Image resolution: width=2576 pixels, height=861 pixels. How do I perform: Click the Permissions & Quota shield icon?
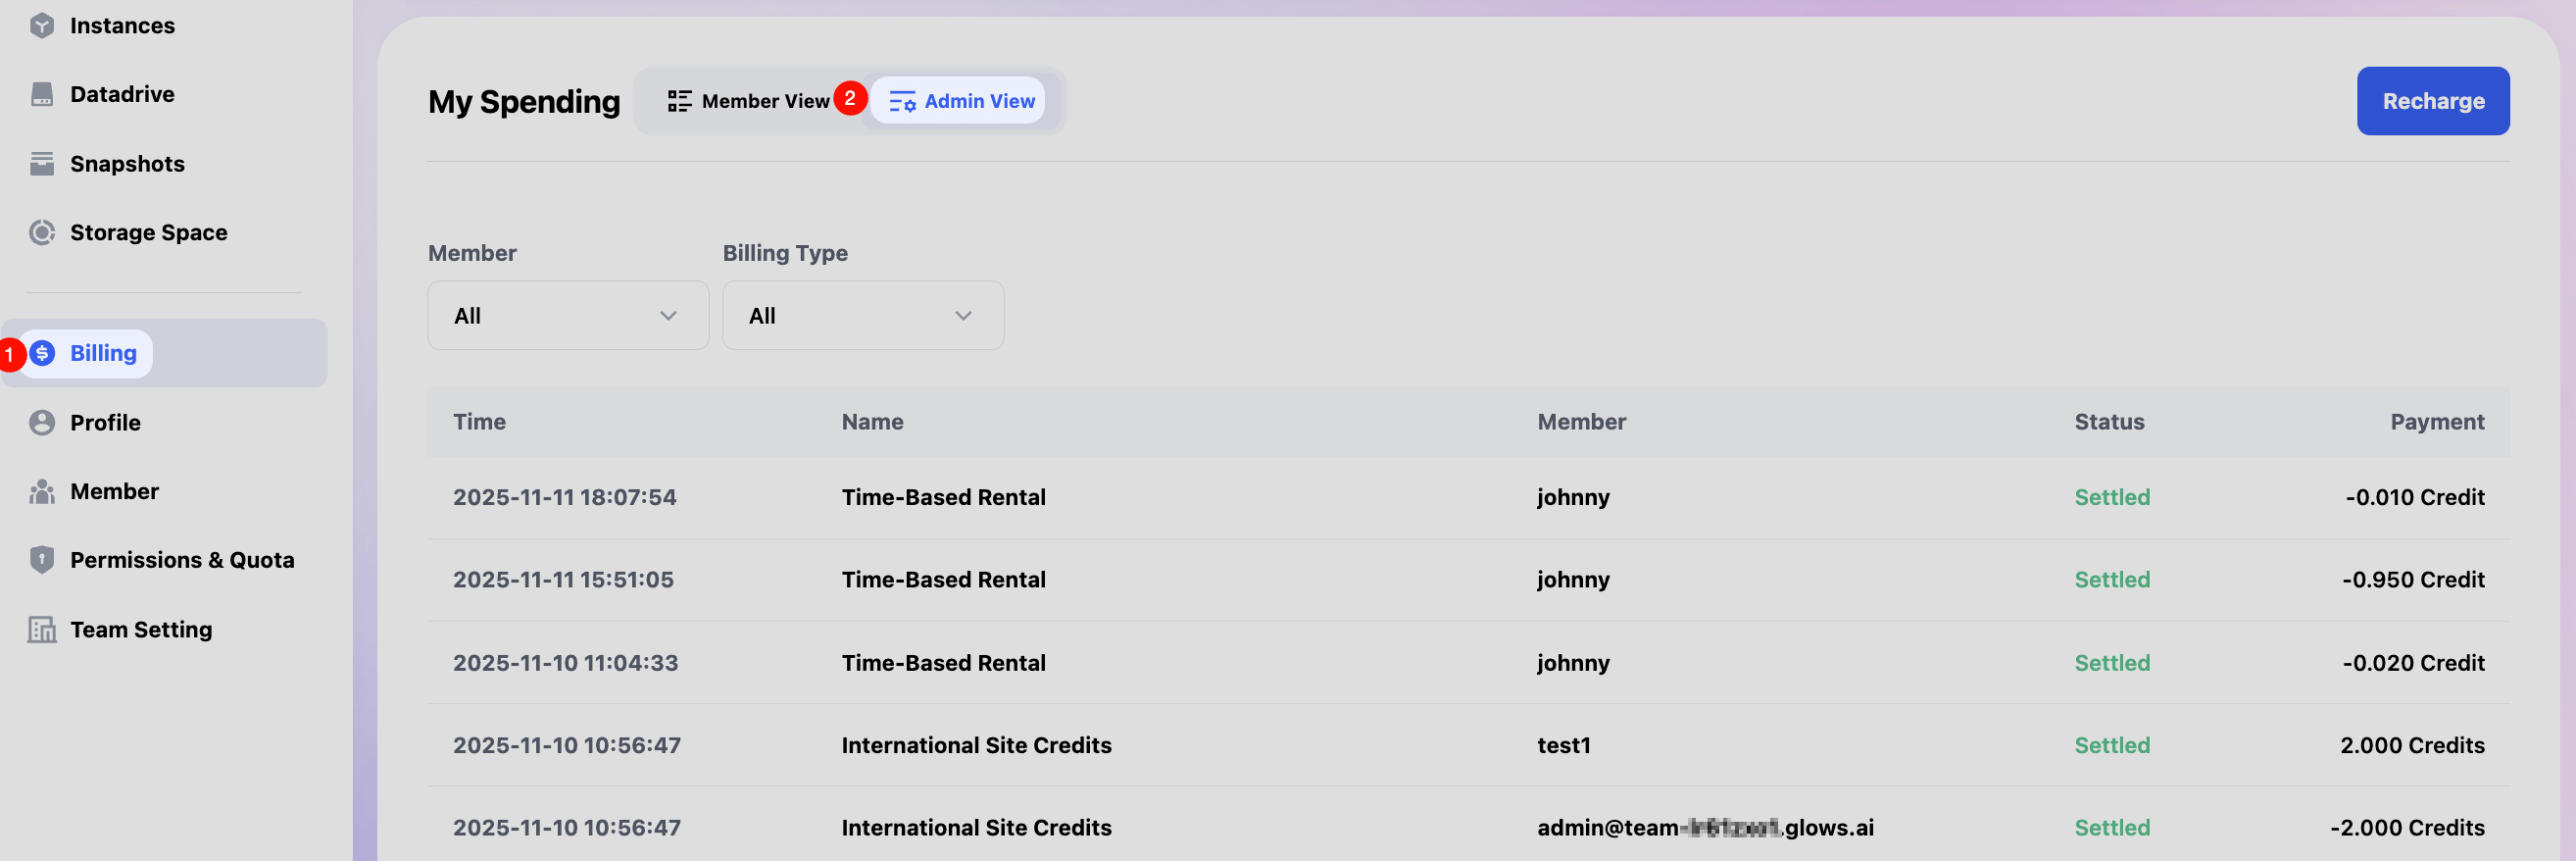coord(42,560)
